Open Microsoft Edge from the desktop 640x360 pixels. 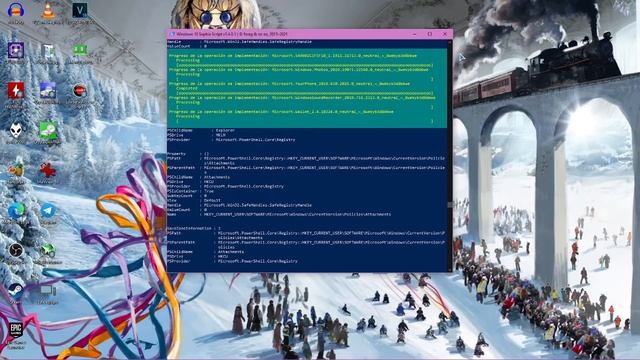tap(16, 211)
